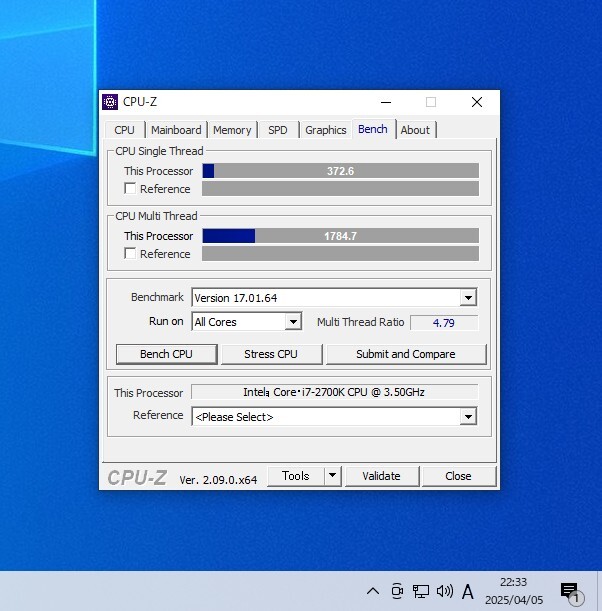Open the network tray icon

tap(421, 591)
